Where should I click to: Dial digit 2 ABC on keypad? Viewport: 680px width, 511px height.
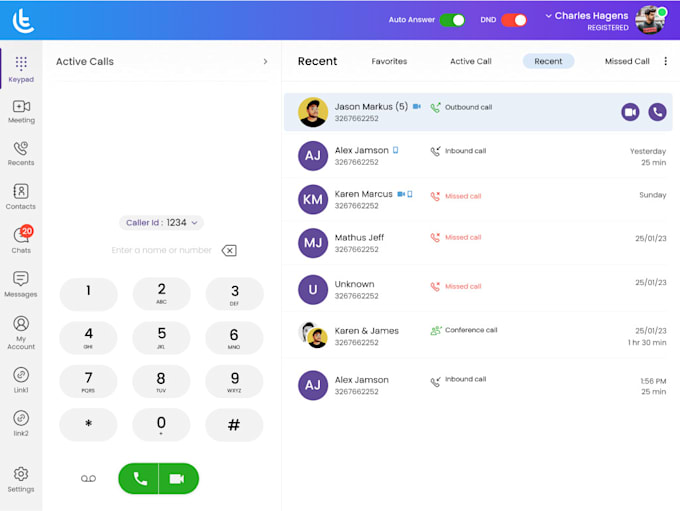coord(161,294)
